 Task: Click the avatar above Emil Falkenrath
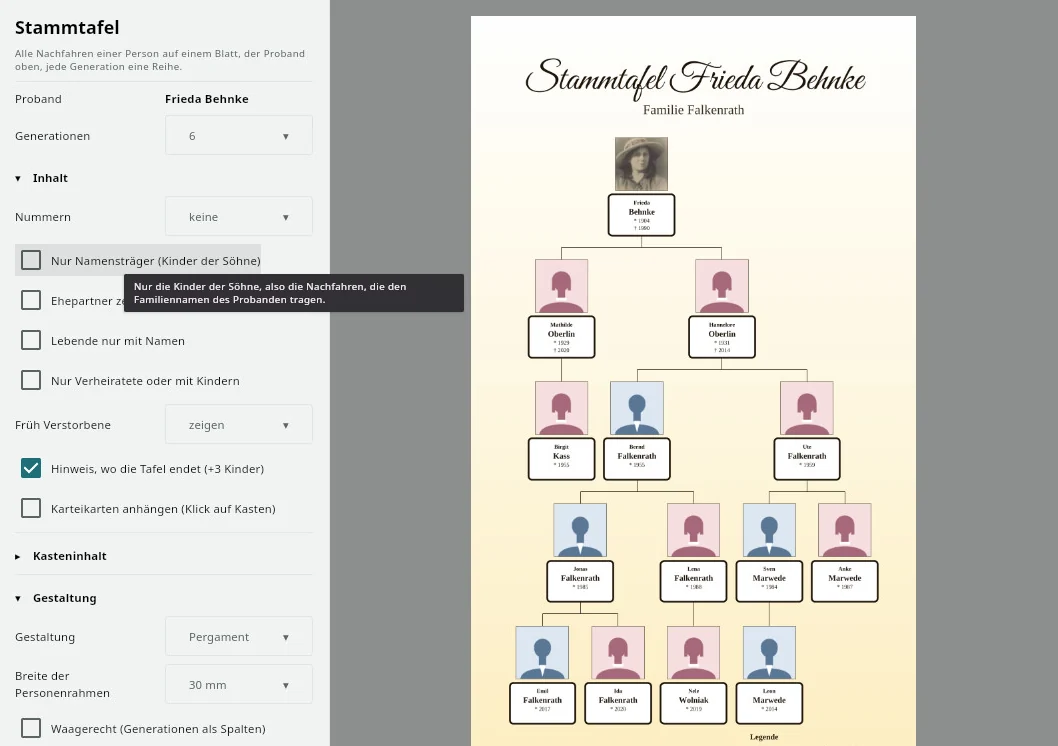click(x=542, y=652)
